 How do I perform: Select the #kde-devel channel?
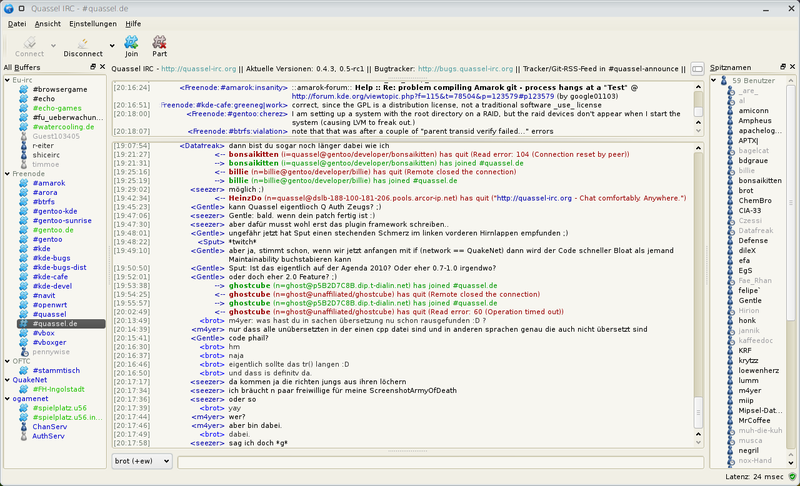click(x=52, y=286)
